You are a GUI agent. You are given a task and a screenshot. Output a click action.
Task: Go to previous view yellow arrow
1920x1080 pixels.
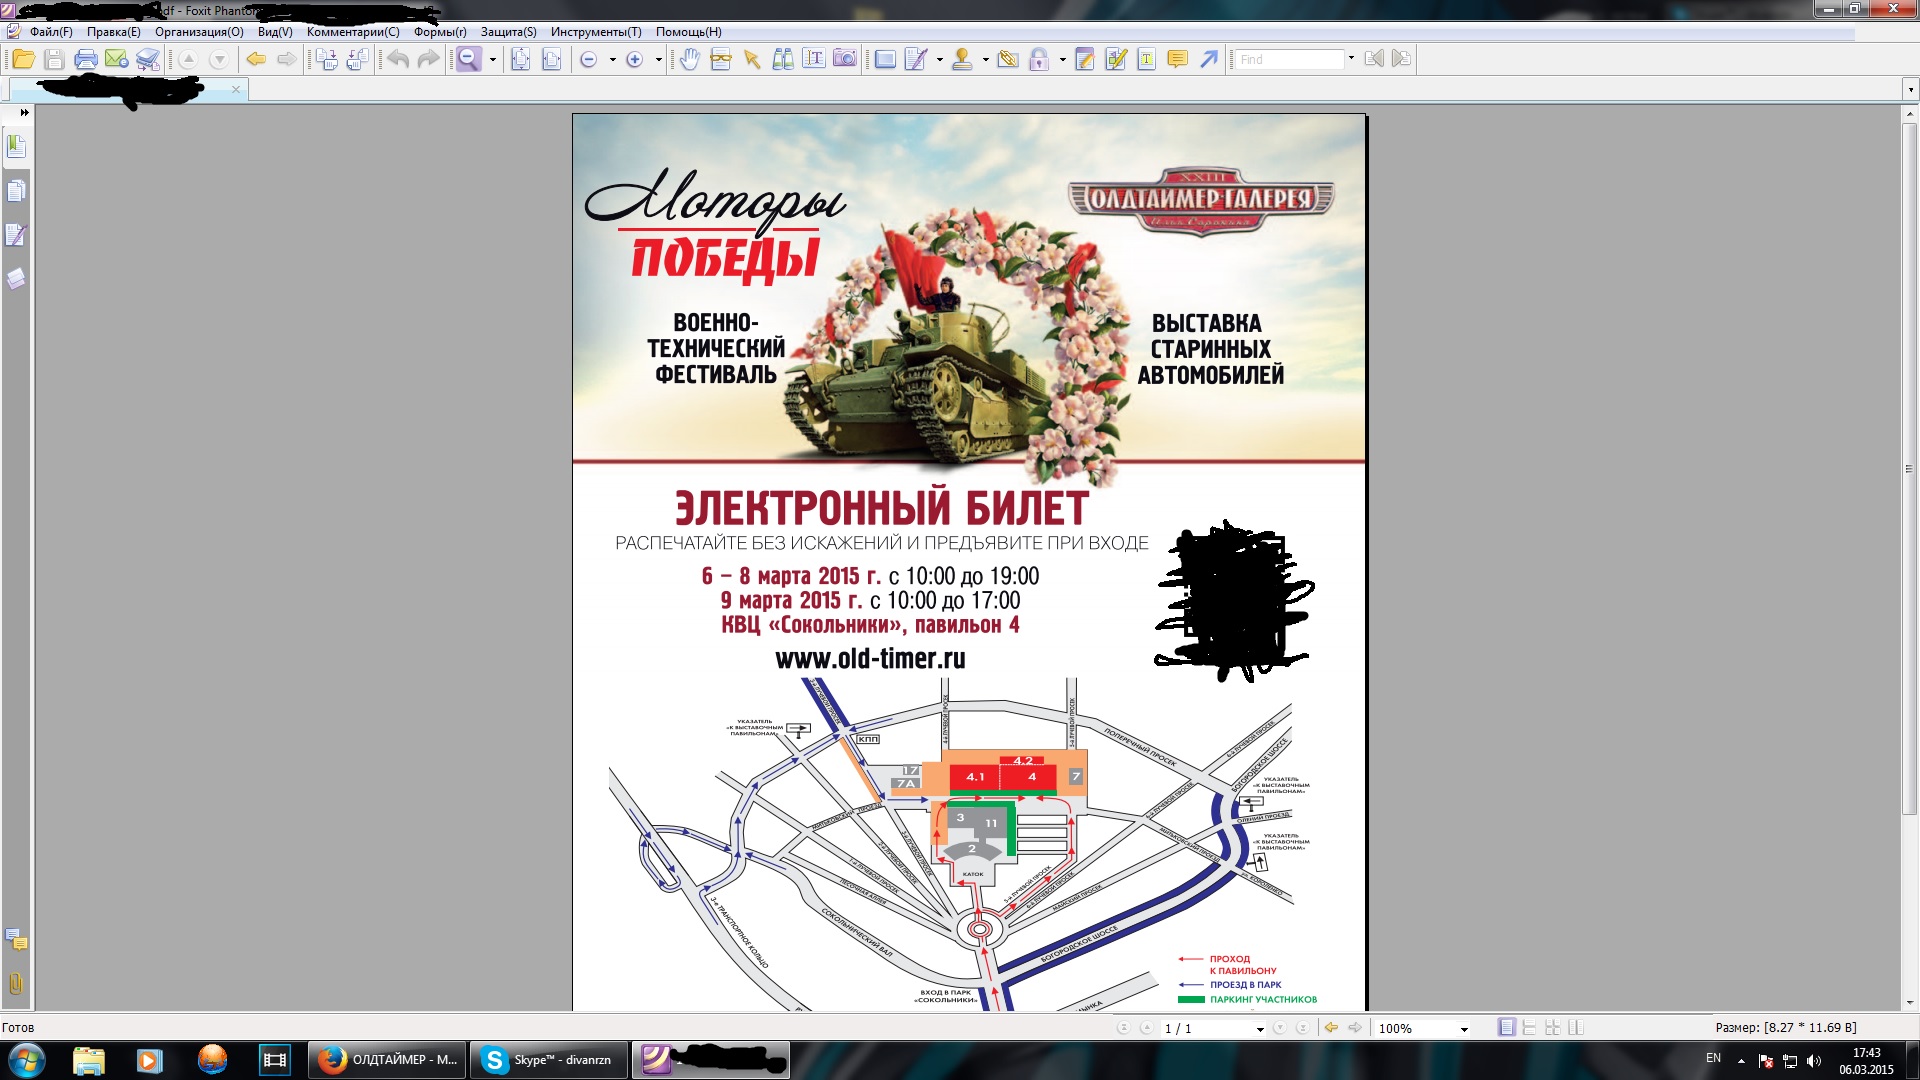coord(256,59)
